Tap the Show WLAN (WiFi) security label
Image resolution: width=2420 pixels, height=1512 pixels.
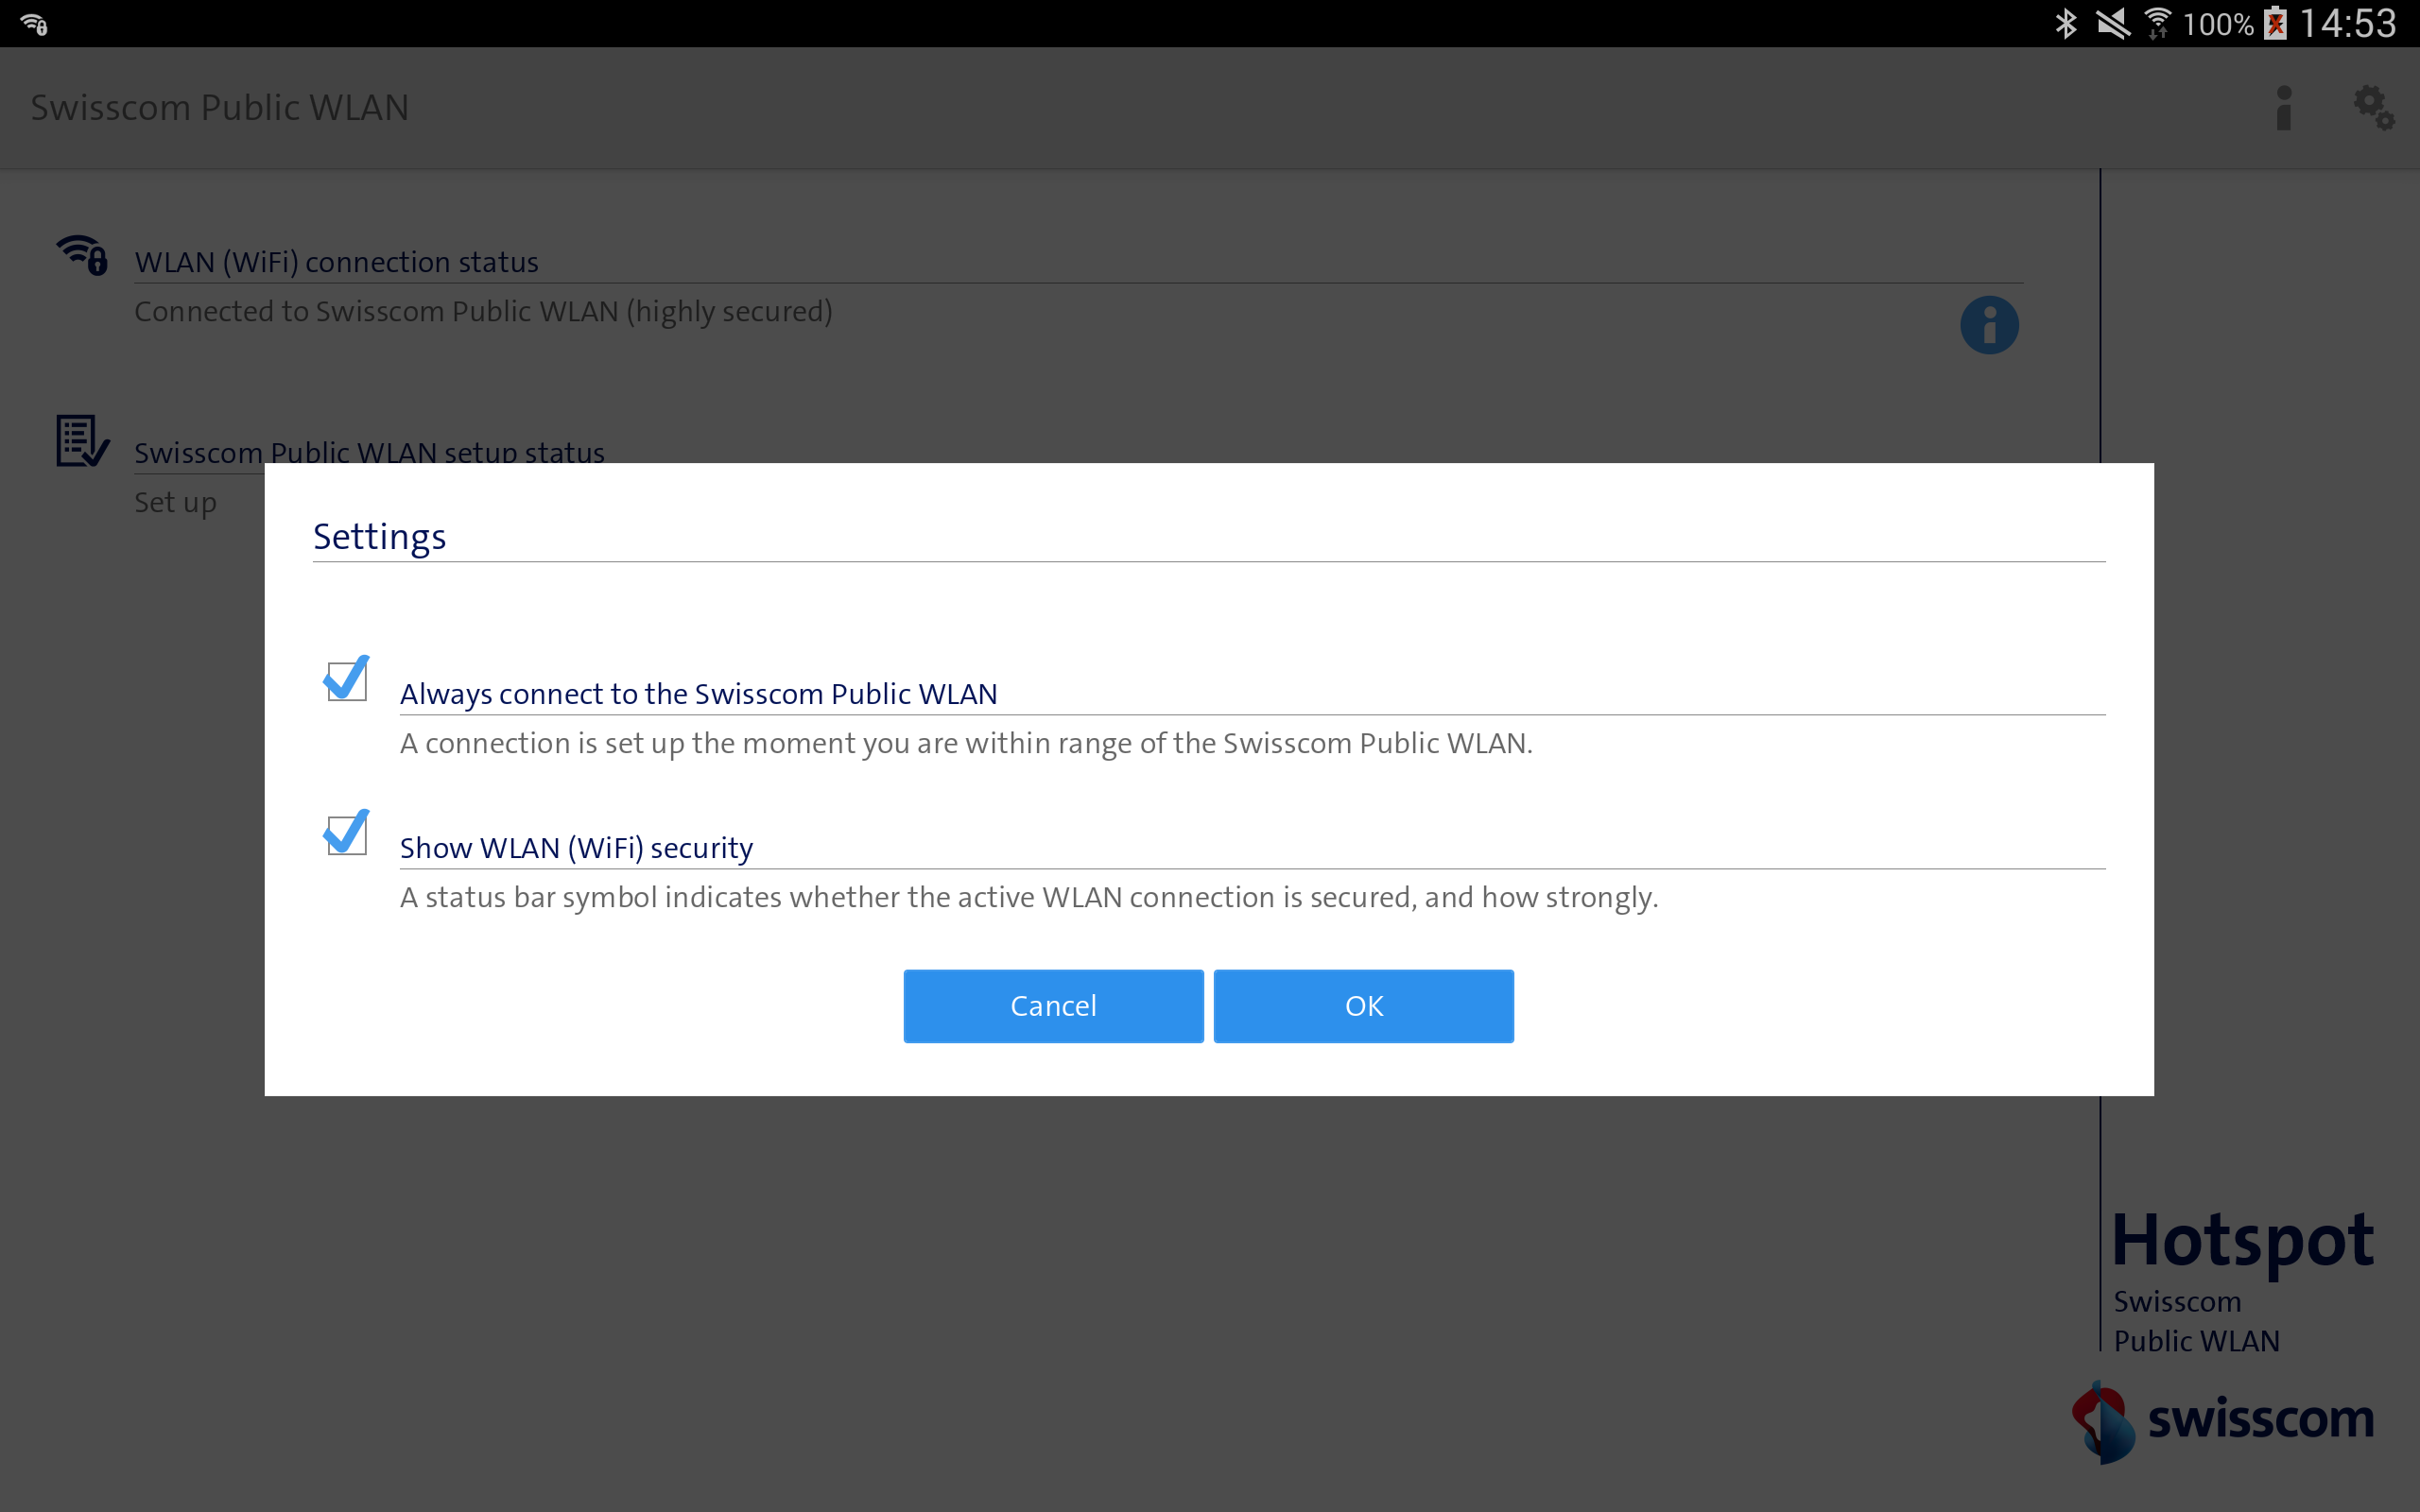click(576, 848)
